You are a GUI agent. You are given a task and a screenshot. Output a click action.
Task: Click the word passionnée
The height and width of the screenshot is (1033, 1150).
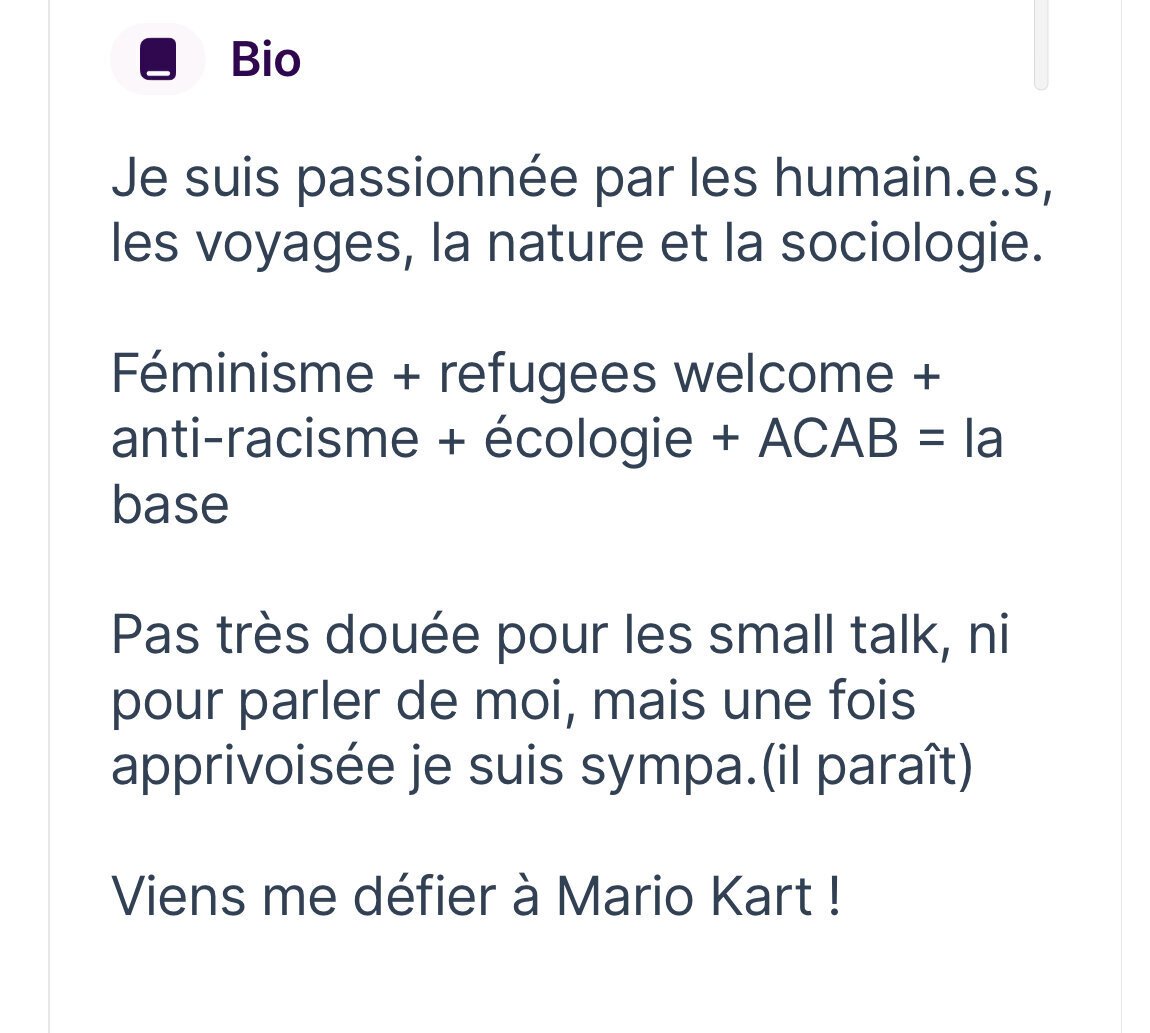pos(437,180)
